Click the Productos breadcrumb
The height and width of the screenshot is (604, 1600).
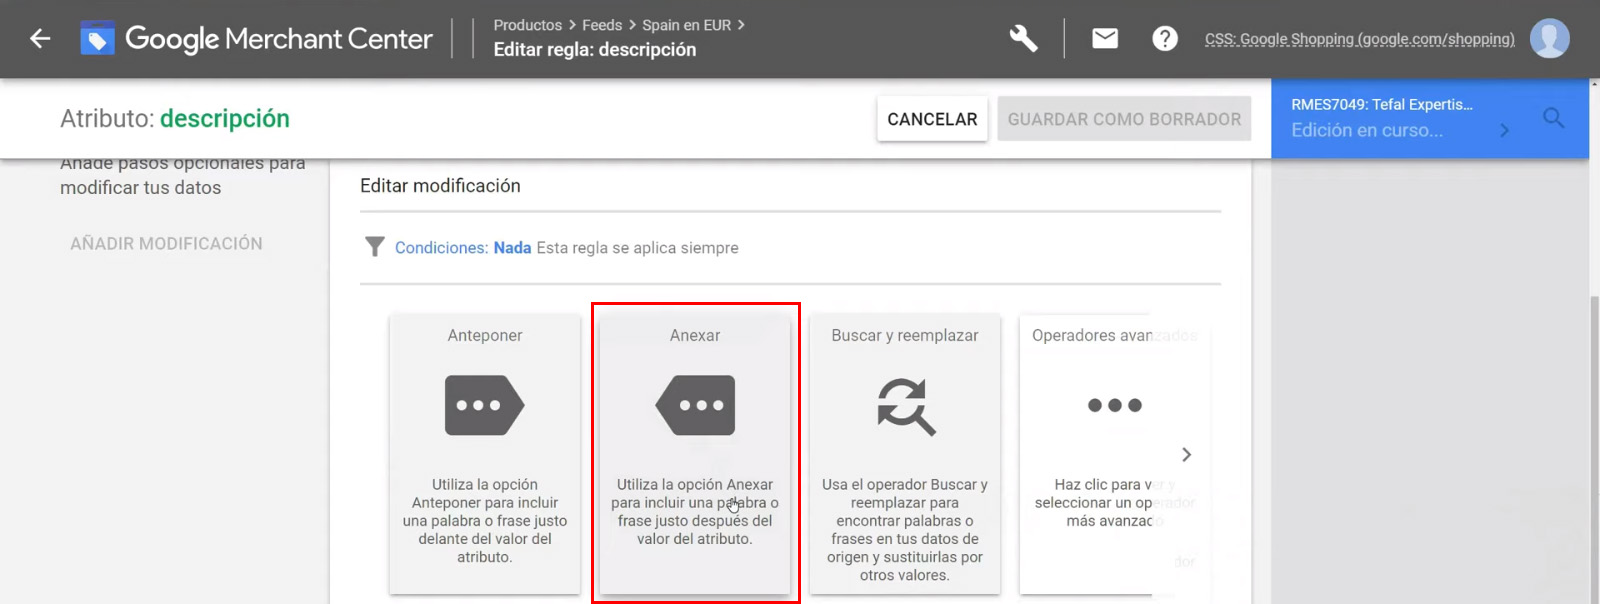[x=527, y=25]
